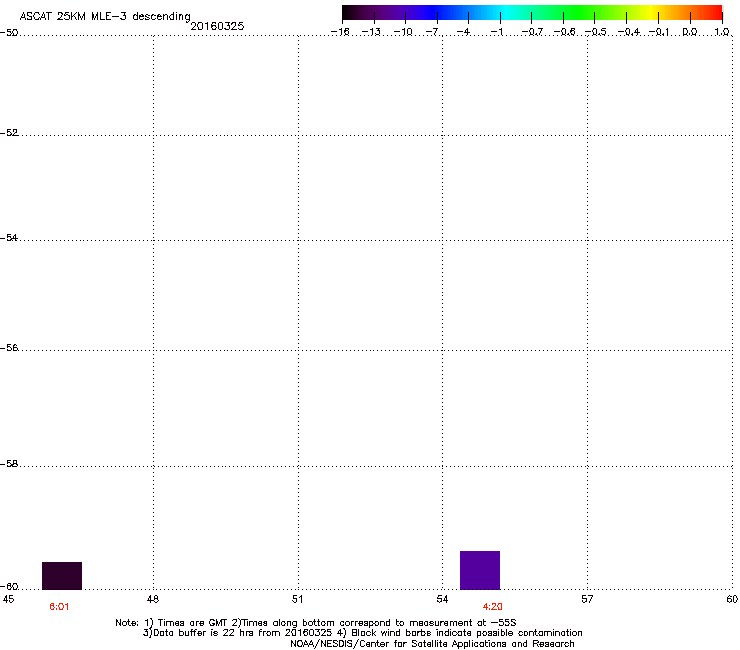Click the color bar legend at top
The height and width of the screenshot is (650, 740).
coord(532,13)
